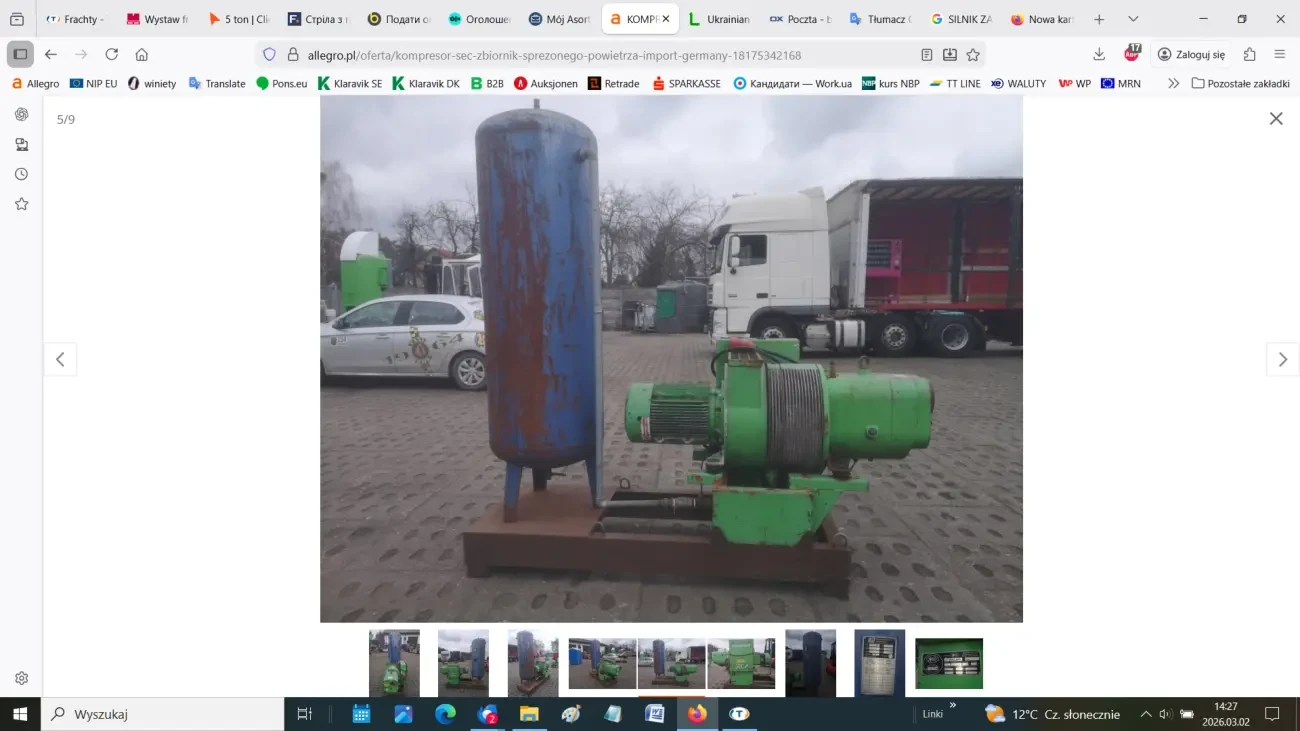Image resolution: width=1300 pixels, height=731 pixels.
Task: Select the last compressor thumbnail in the gallery
Action: (x=947, y=663)
